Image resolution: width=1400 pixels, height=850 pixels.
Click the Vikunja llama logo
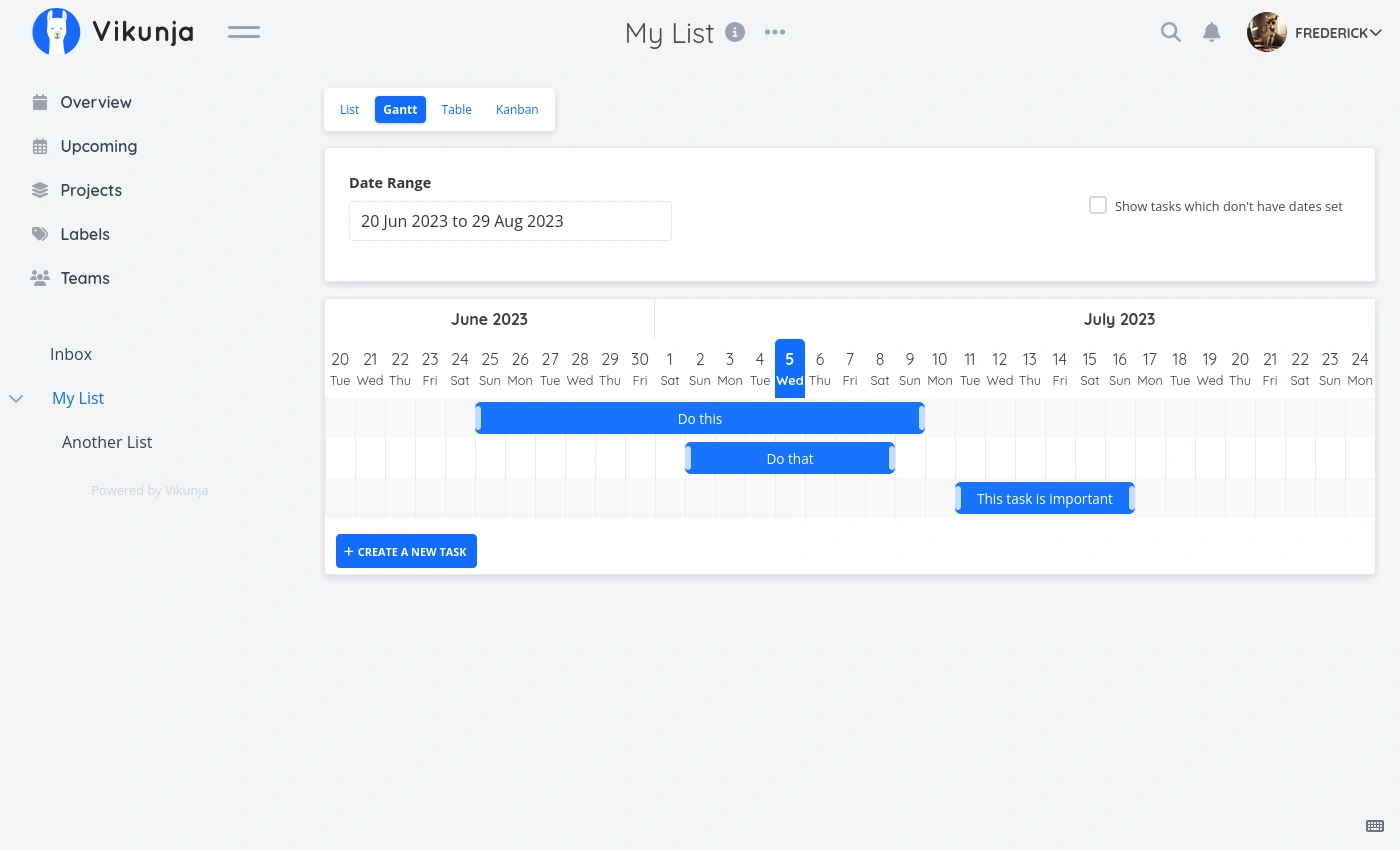coord(56,32)
